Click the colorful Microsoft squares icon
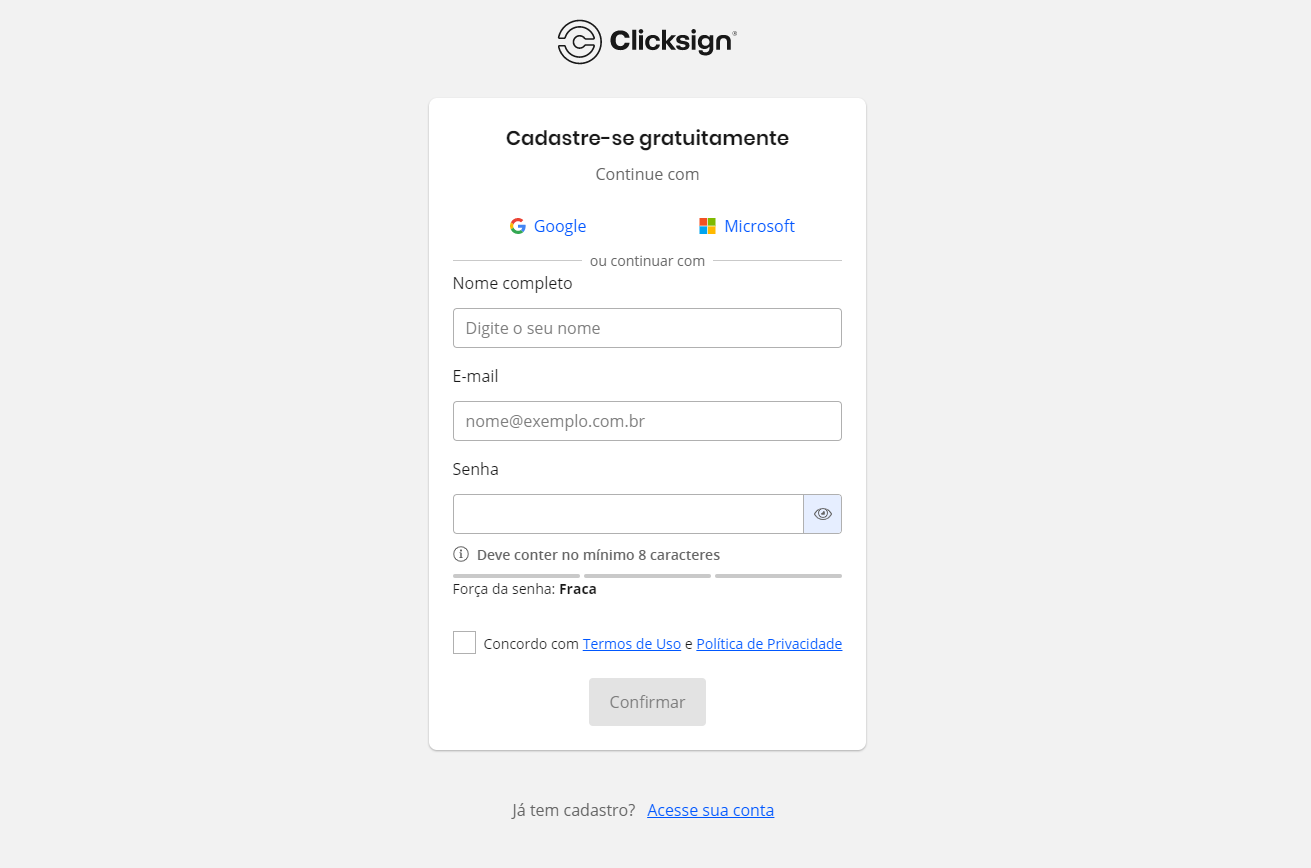Image resolution: width=1311 pixels, height=868 pixels. pyautogui.click(x=708, y=226)
